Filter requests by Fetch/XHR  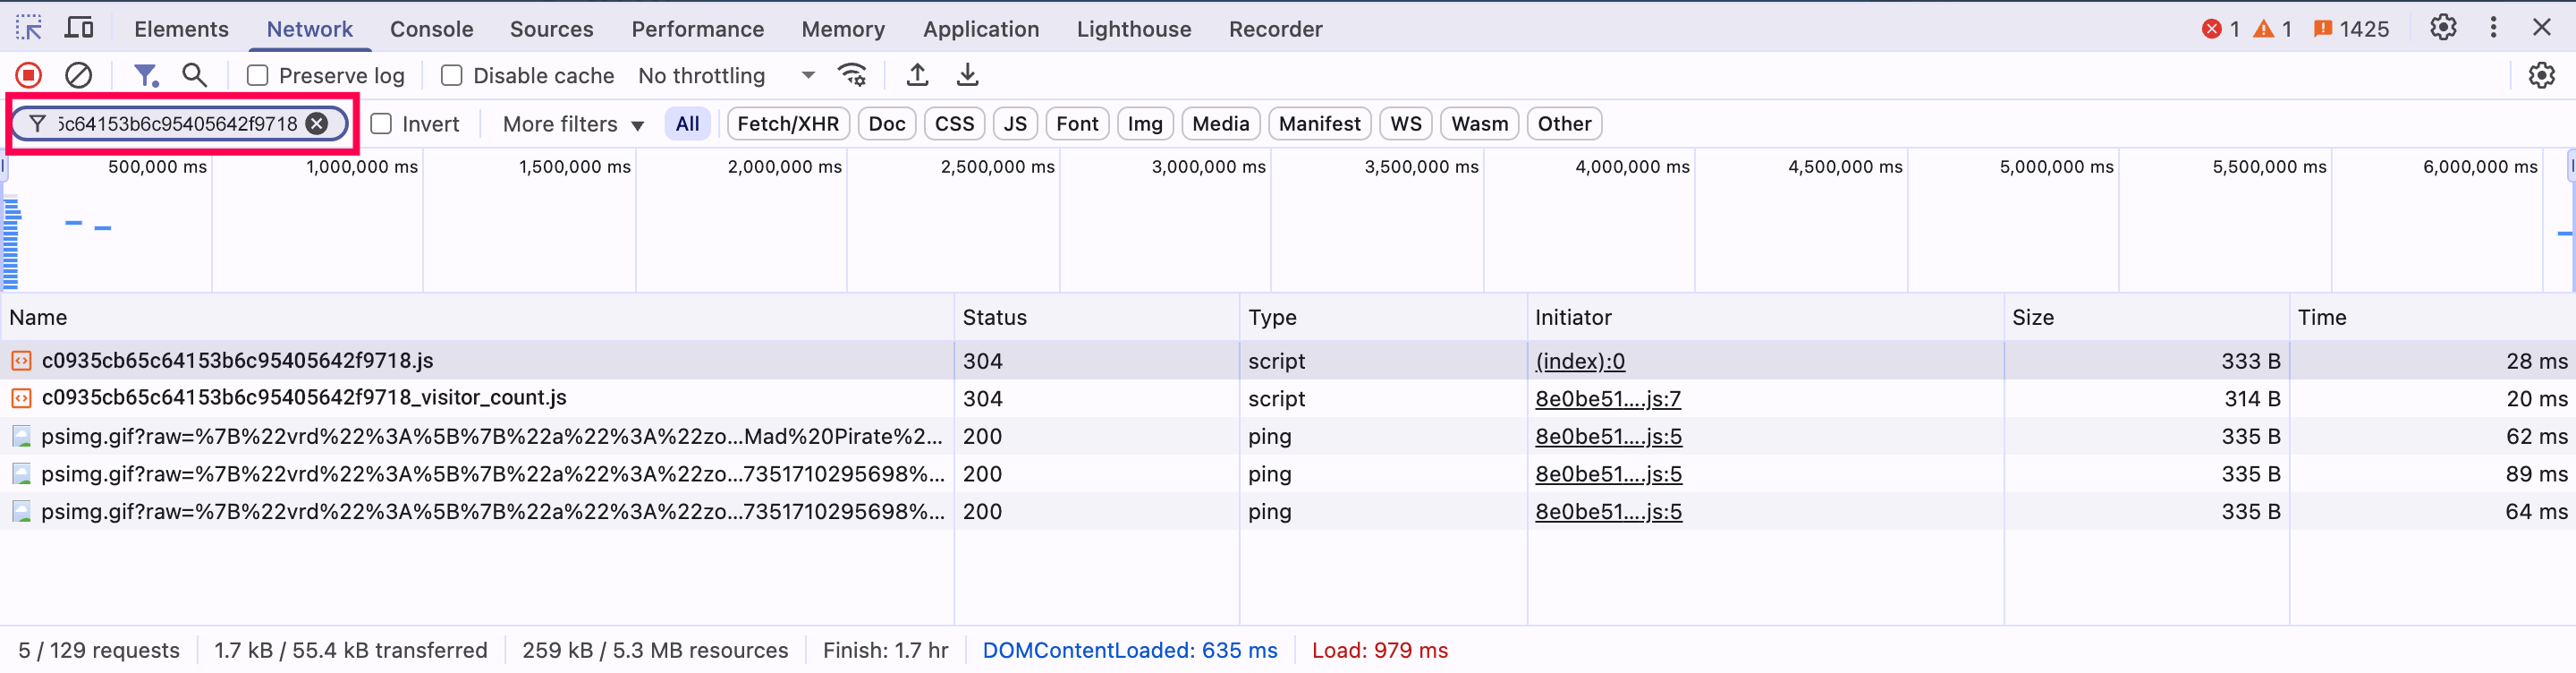coord(787,124)
